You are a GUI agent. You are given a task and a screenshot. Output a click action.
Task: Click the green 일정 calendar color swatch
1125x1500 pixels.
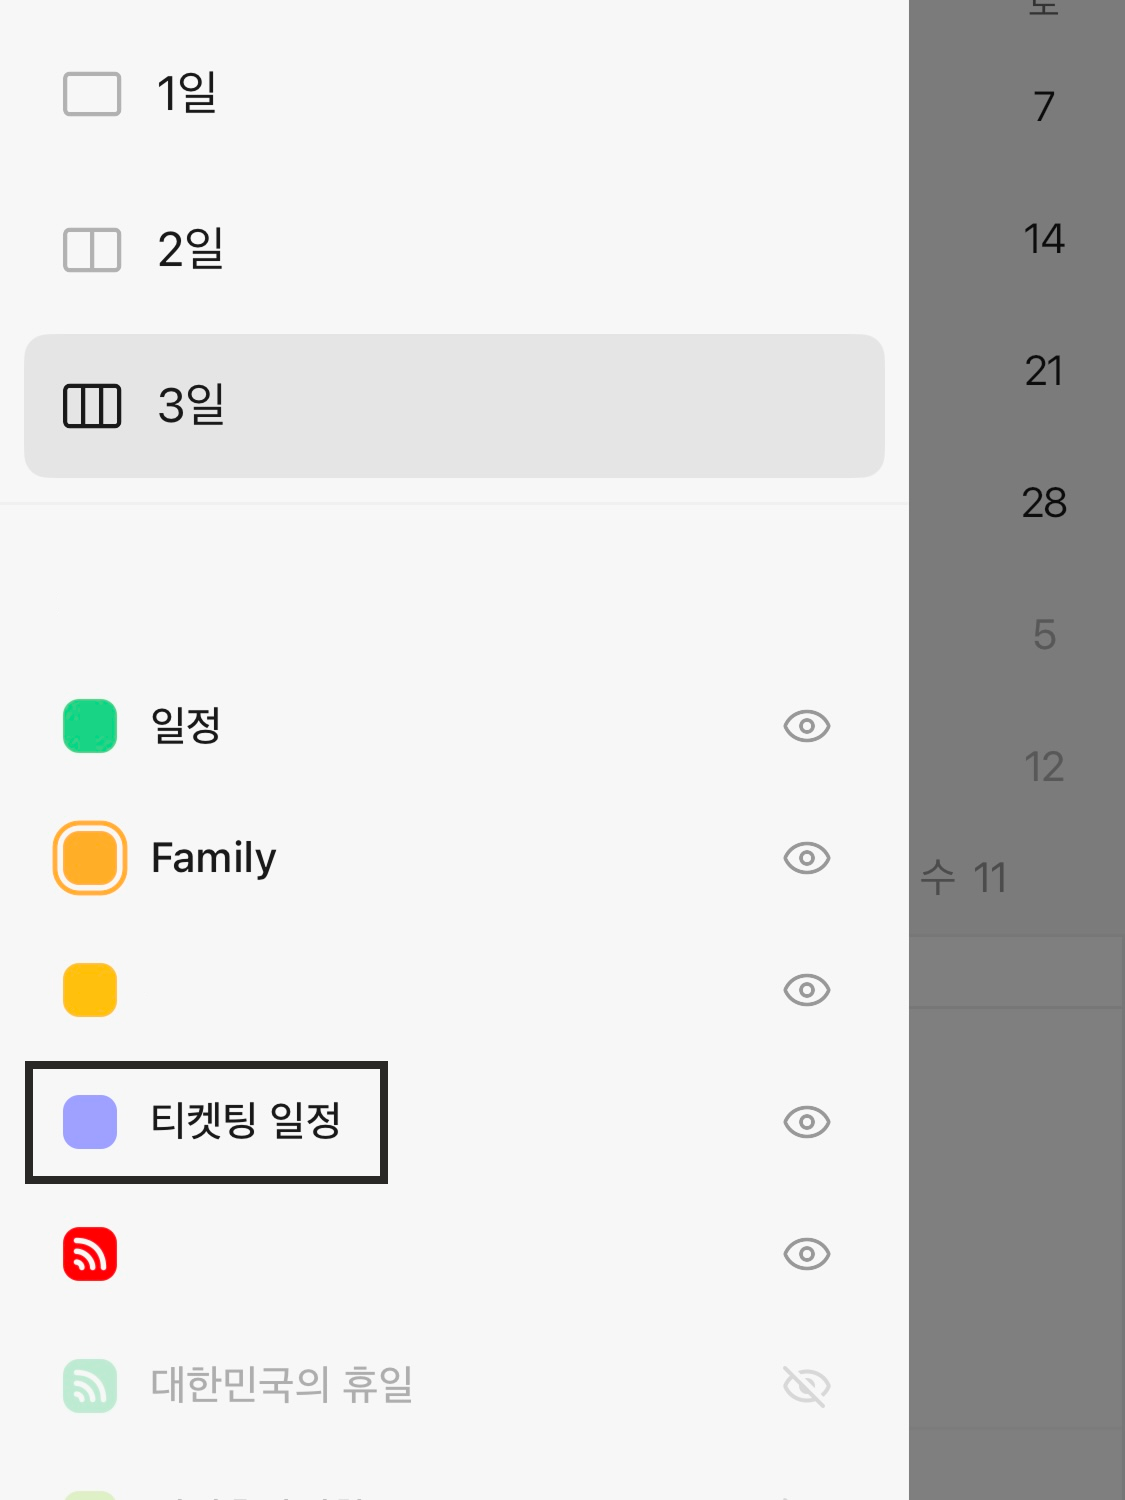pyautogui.click(x=90, y=726)
